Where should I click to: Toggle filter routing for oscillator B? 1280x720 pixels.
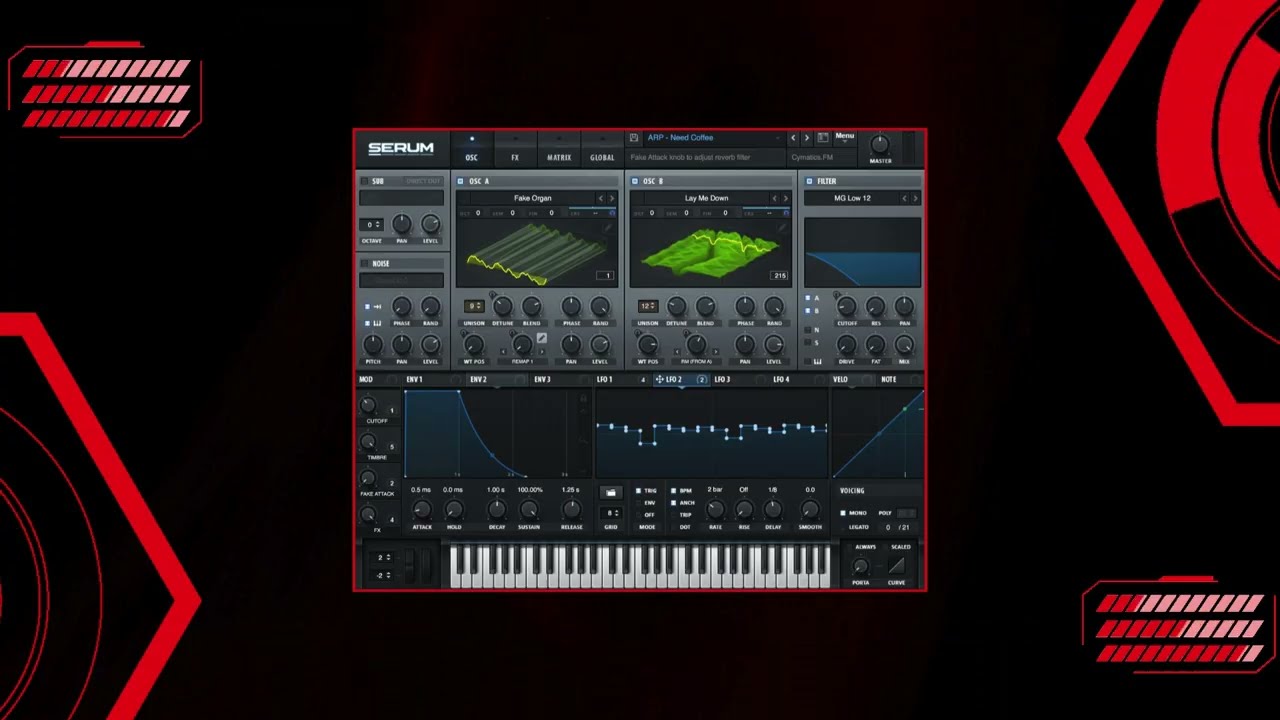tap(809, 311)
